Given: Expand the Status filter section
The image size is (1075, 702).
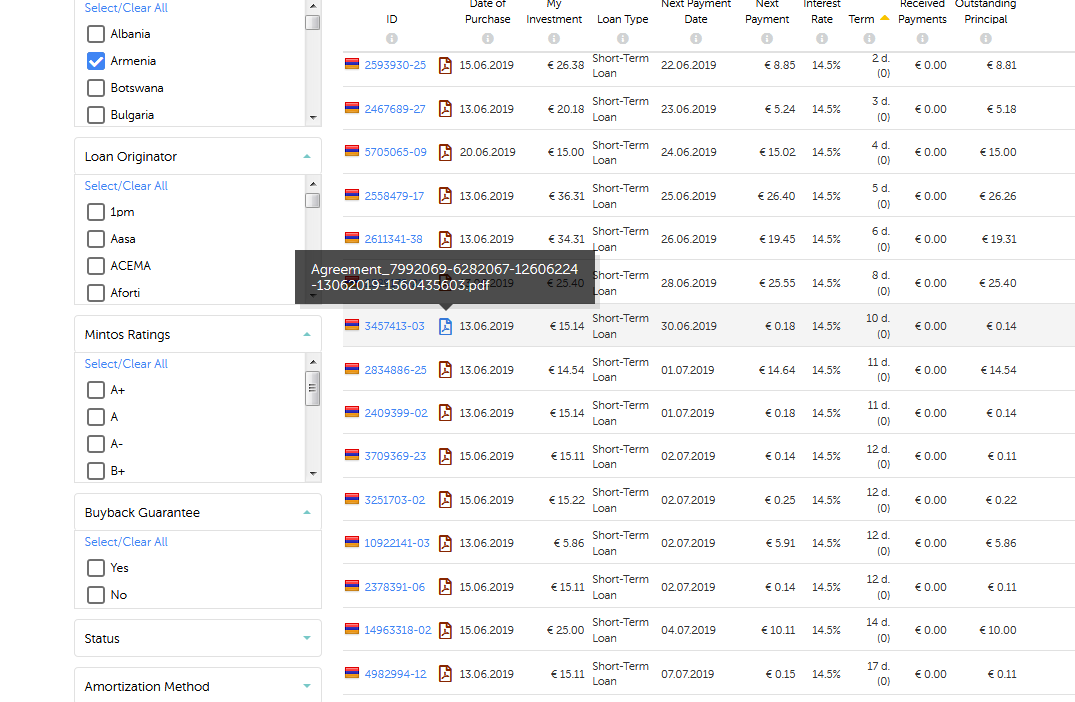Looking at the screenshot, I should (198, 638).
